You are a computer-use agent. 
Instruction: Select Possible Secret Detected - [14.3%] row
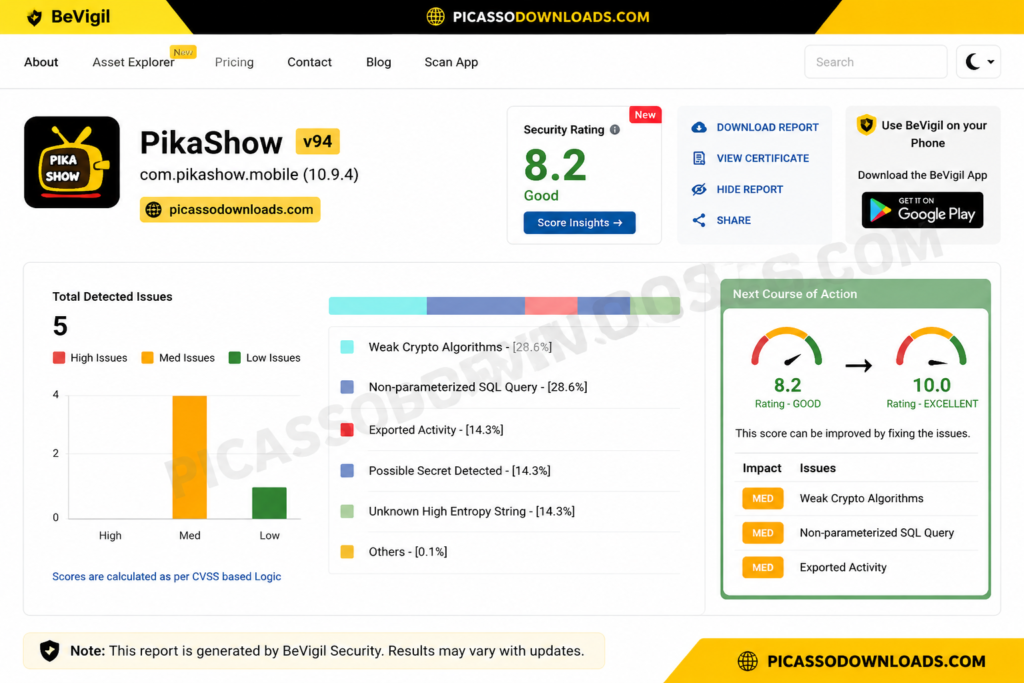[504, 471]
